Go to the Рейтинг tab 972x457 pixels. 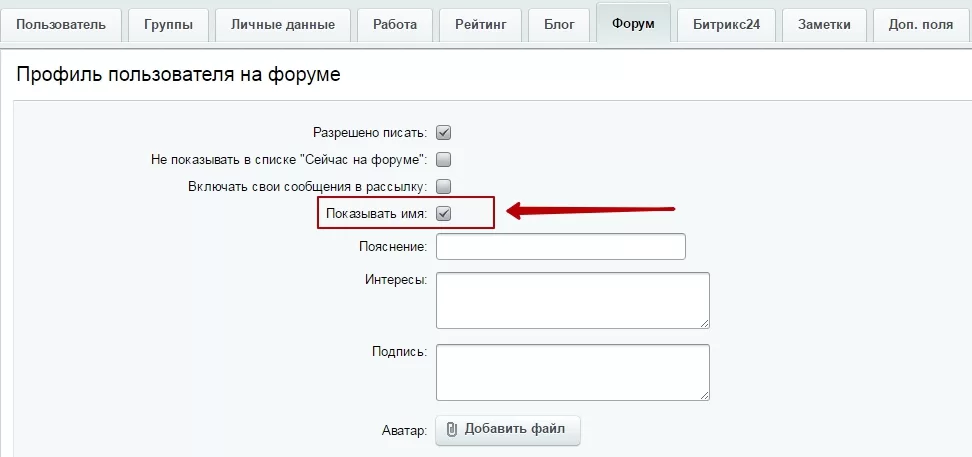tap(480, 25)
